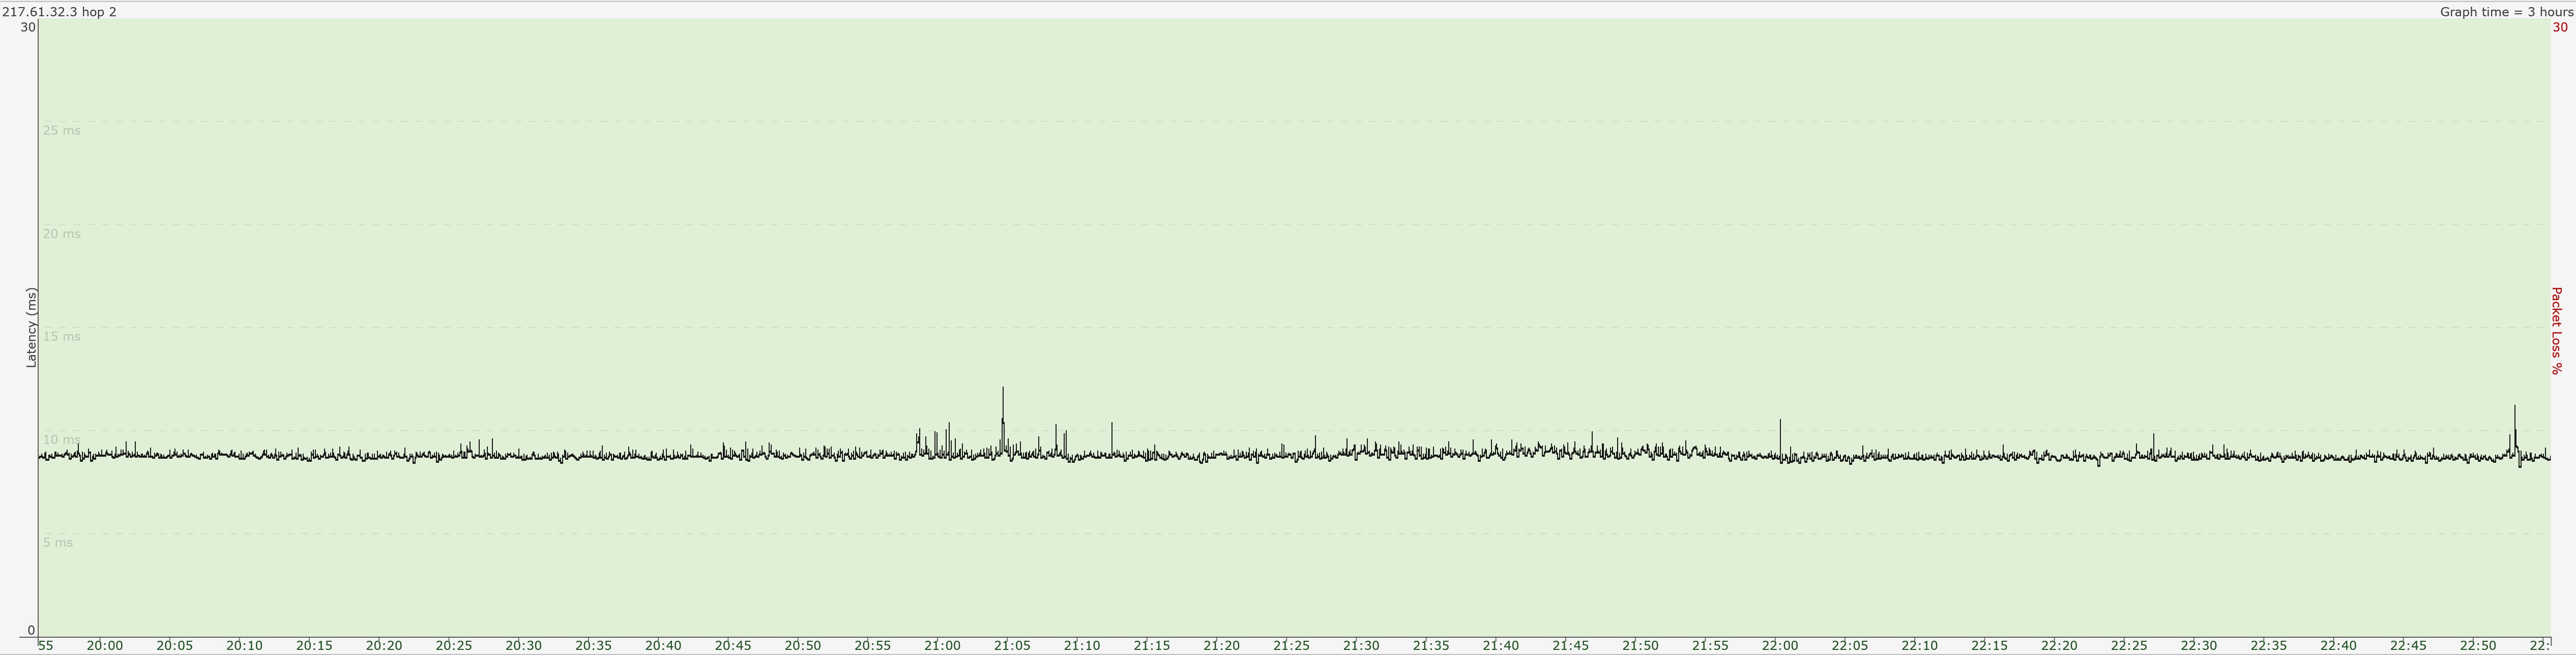This screenshot has width=2576, height=655.
Task: Click the 'Graph time = 3 hours' label
Action: tap(2506, 12)
